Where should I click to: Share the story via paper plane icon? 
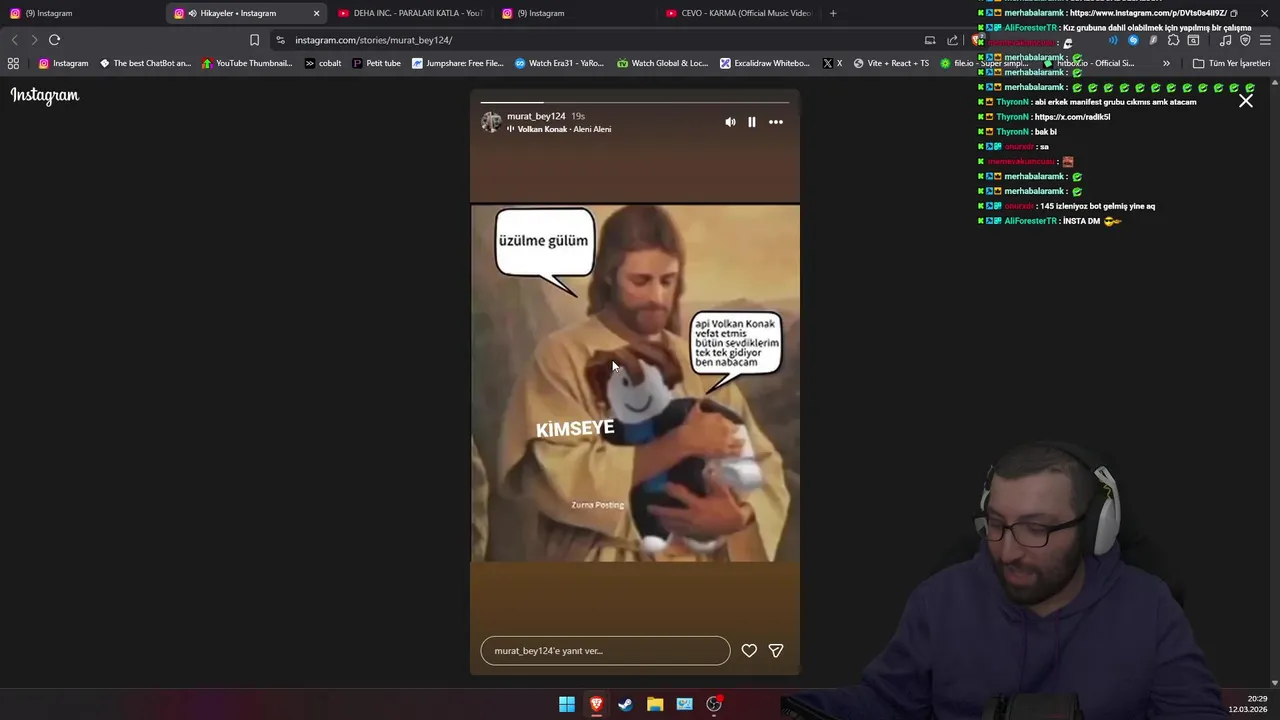pos(776,650)
